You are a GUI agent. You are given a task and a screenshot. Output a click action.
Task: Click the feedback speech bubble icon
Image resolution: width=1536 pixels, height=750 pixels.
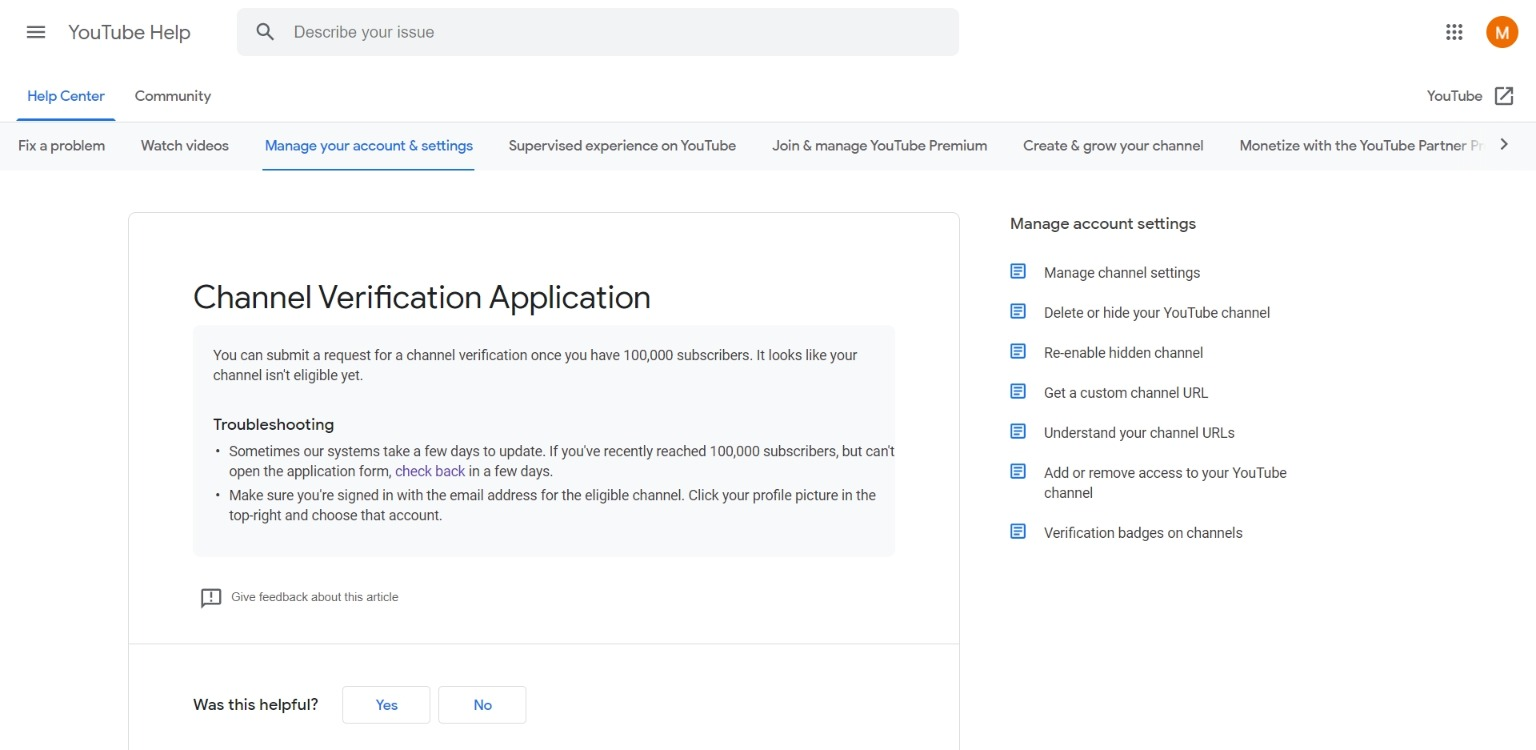click(210, 598)
